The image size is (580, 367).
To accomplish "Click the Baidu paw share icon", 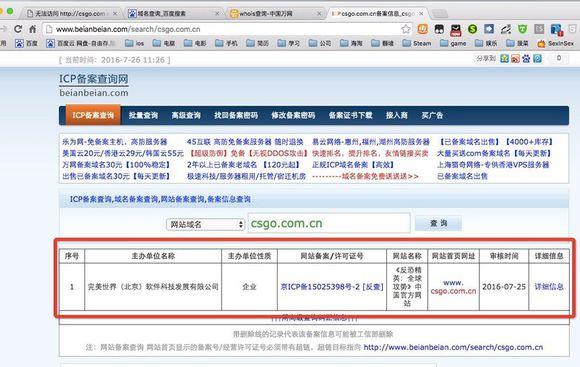I will coord(526,58).
